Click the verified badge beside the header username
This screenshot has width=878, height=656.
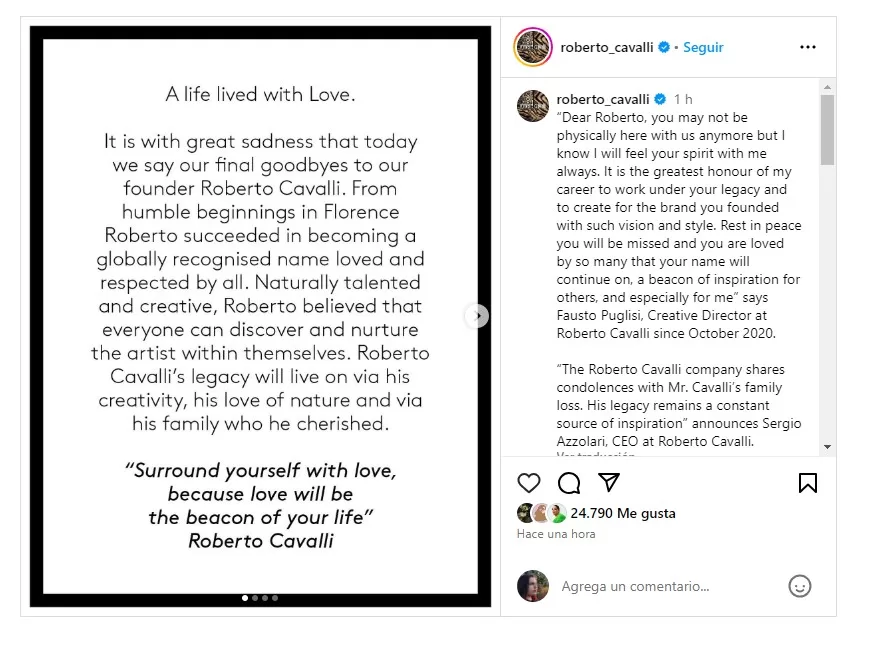coord(664,47)
